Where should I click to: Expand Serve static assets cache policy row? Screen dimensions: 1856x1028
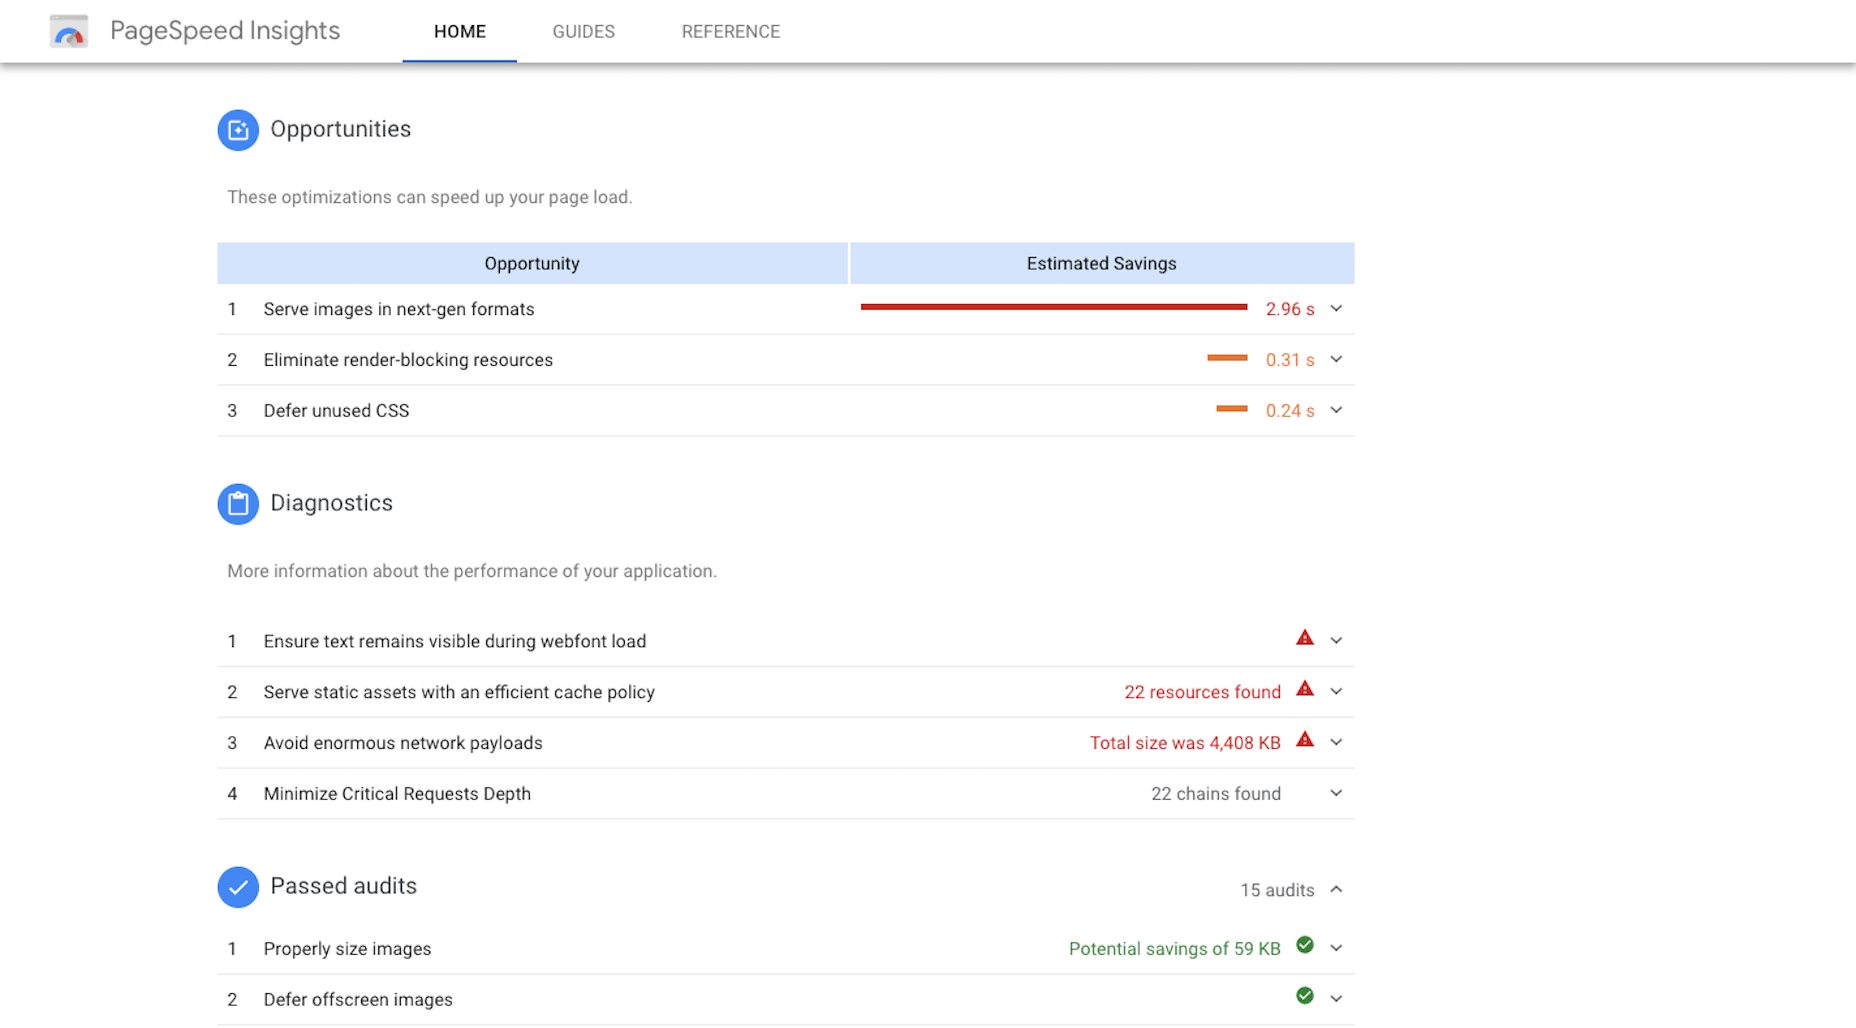pos(1336,692)
